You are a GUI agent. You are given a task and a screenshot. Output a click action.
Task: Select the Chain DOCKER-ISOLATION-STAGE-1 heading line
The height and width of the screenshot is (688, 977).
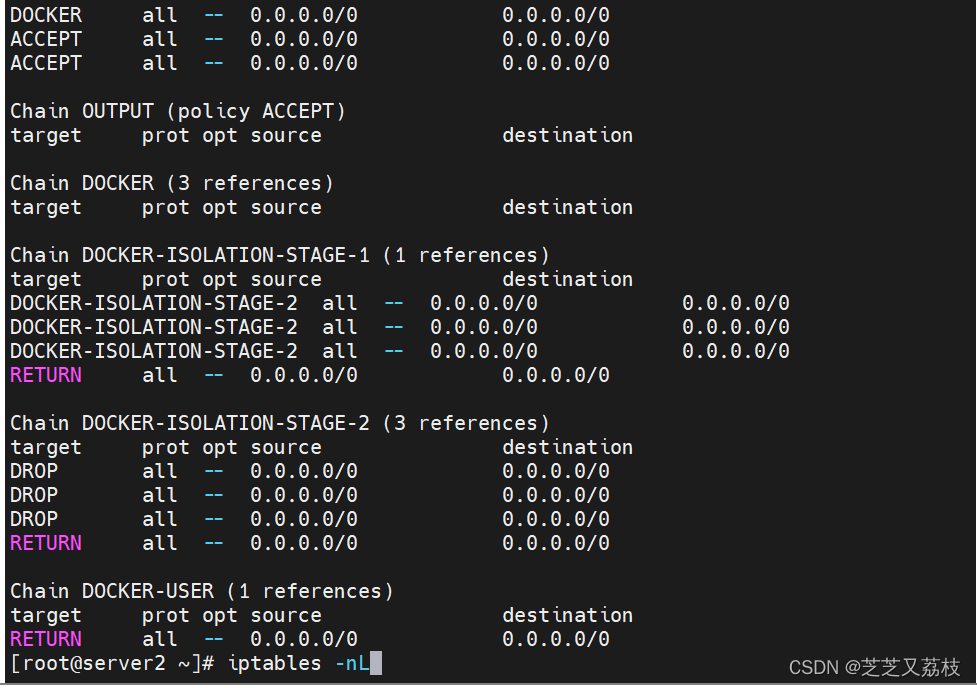click(280, 255)
